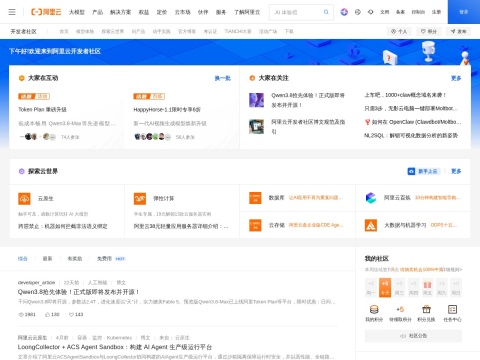This screenshot has width=480, height=360.
Task: Click the circular icon right of AI assistant
Action: [358, 12]
